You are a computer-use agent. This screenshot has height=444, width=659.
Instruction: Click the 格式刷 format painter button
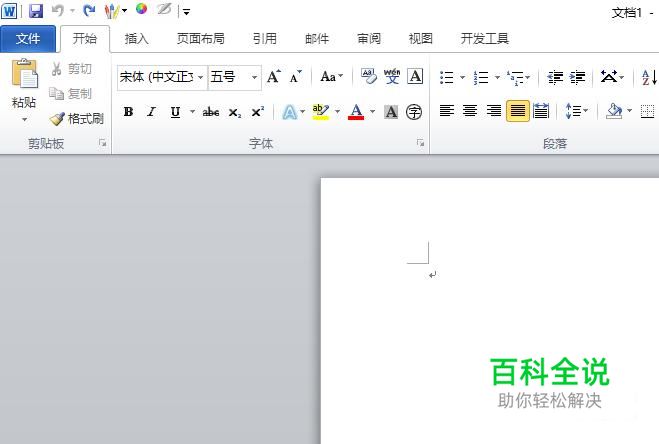pos(76,119)
